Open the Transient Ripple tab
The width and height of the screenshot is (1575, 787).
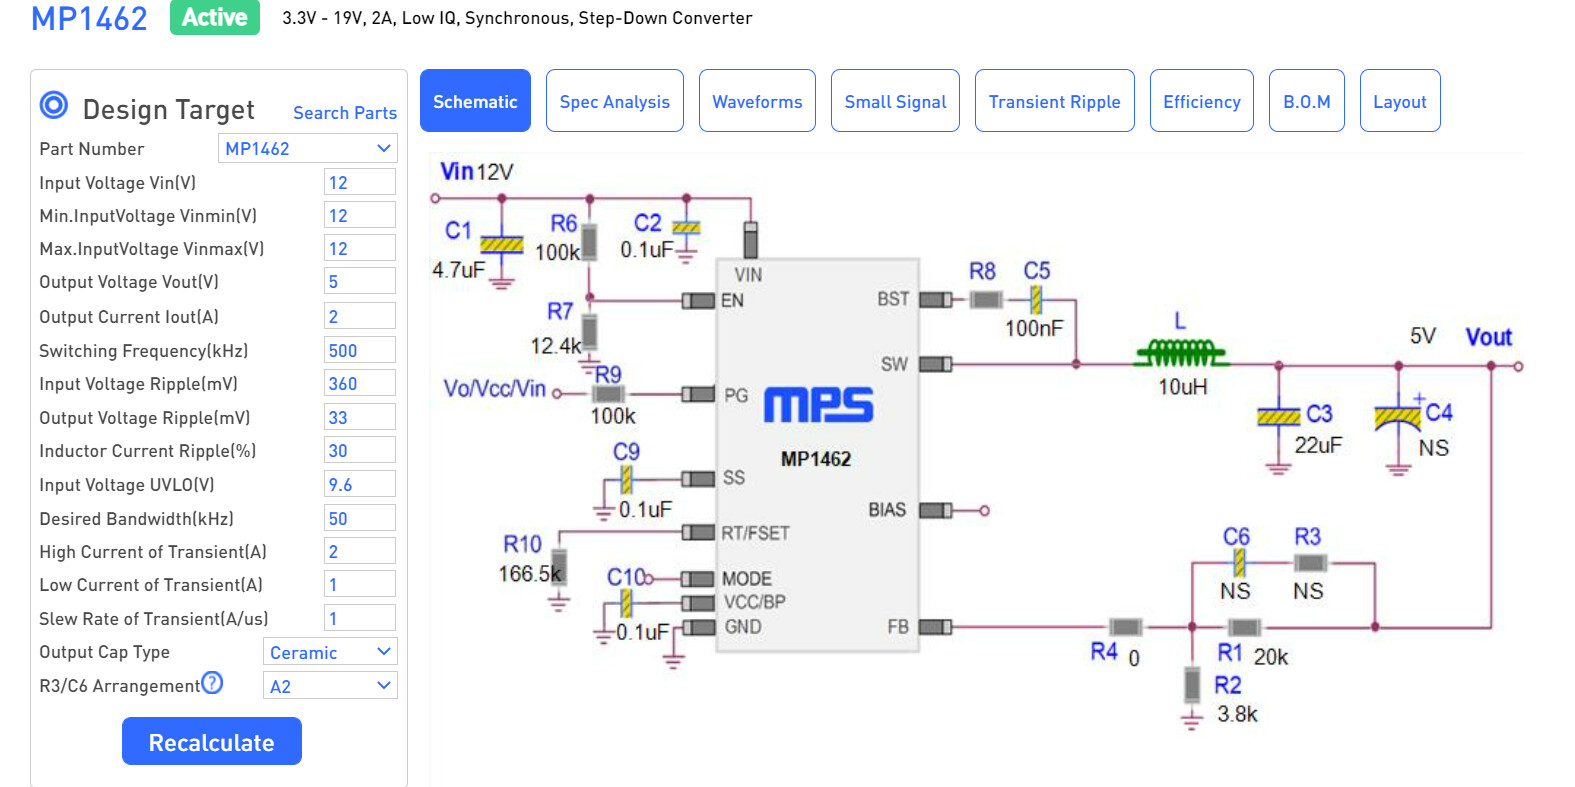(1055, 101)
